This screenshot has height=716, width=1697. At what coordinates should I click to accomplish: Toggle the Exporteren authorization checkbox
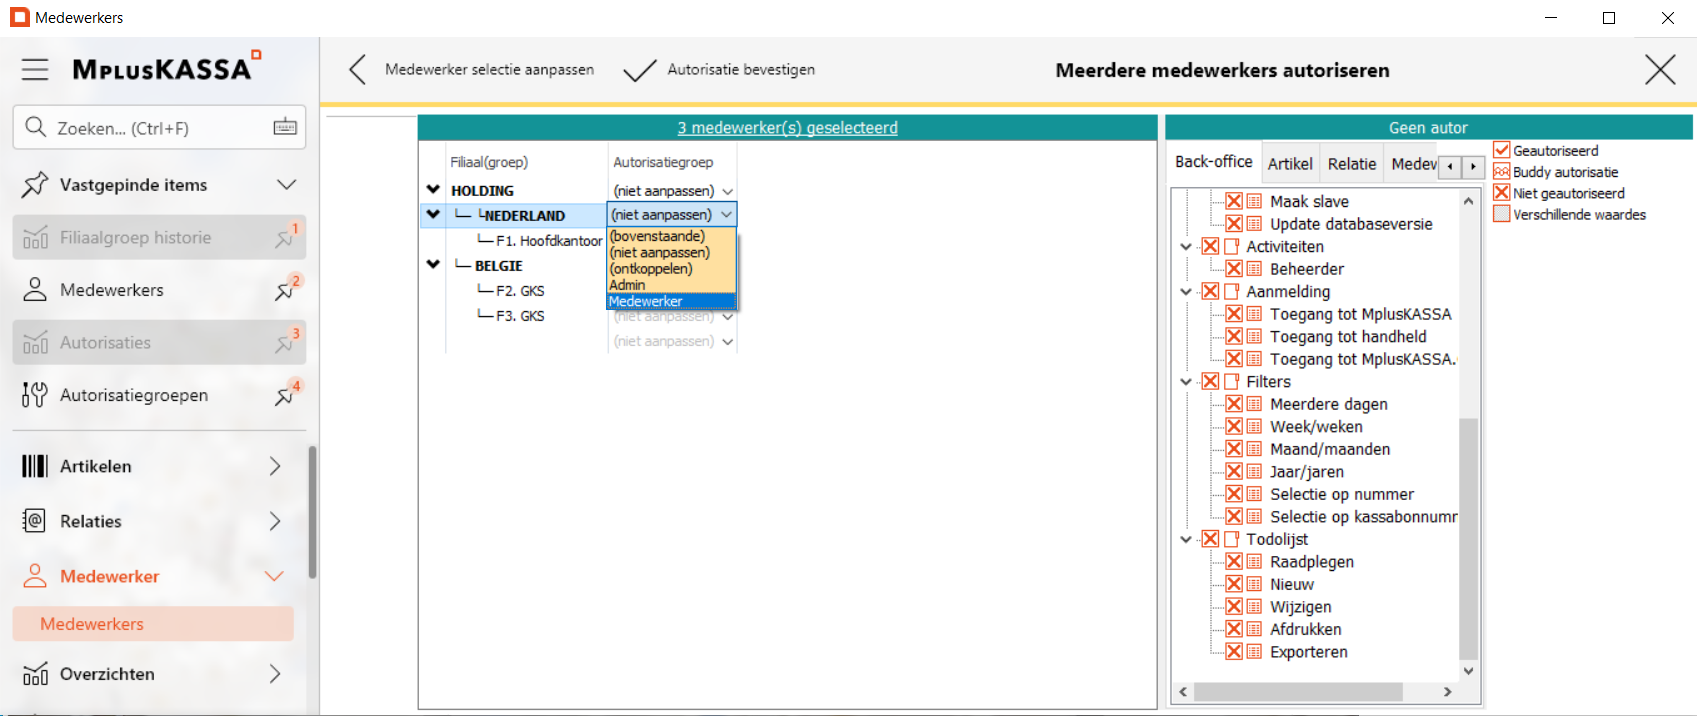(1234, 652)
